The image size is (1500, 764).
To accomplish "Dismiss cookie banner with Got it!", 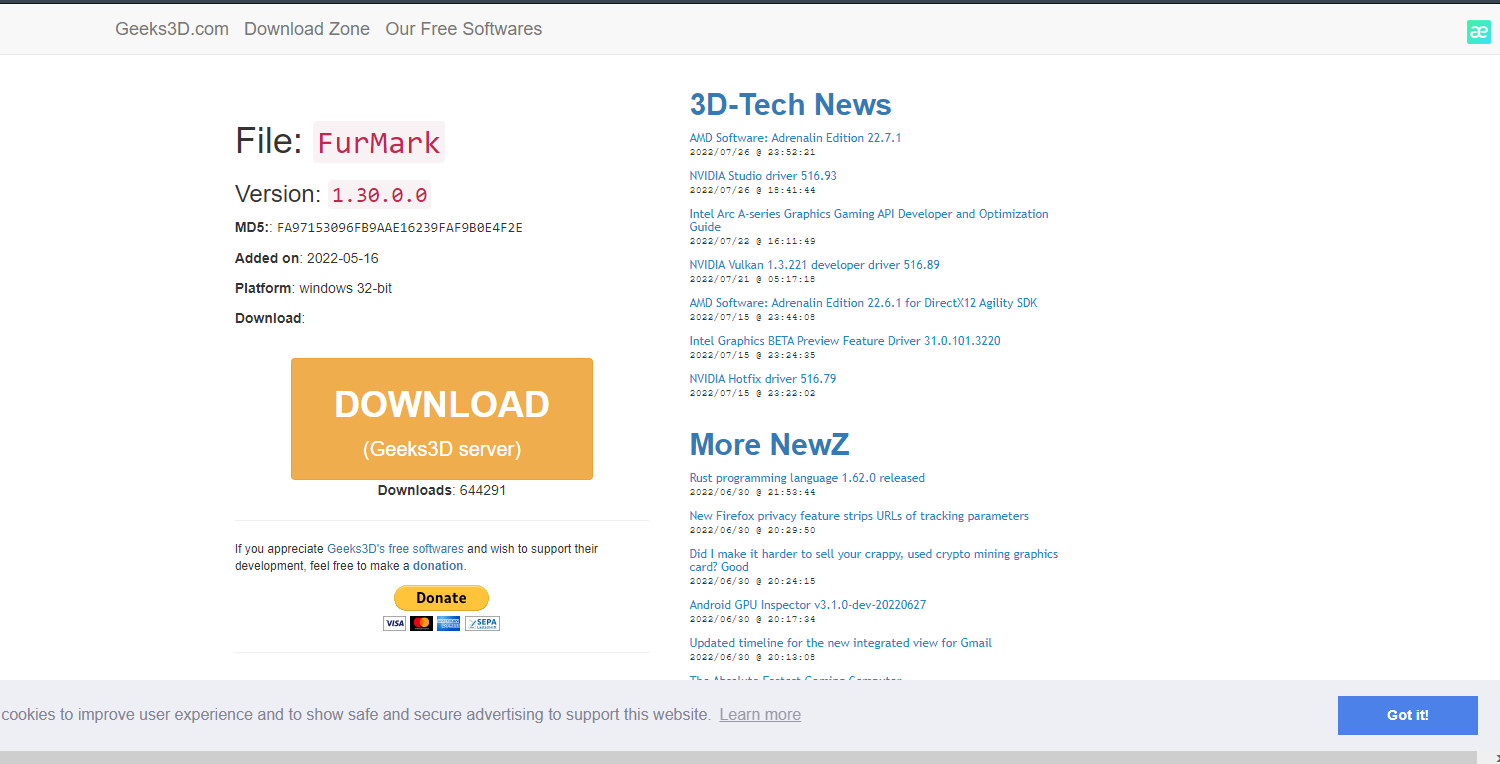I will (1408, 715).
